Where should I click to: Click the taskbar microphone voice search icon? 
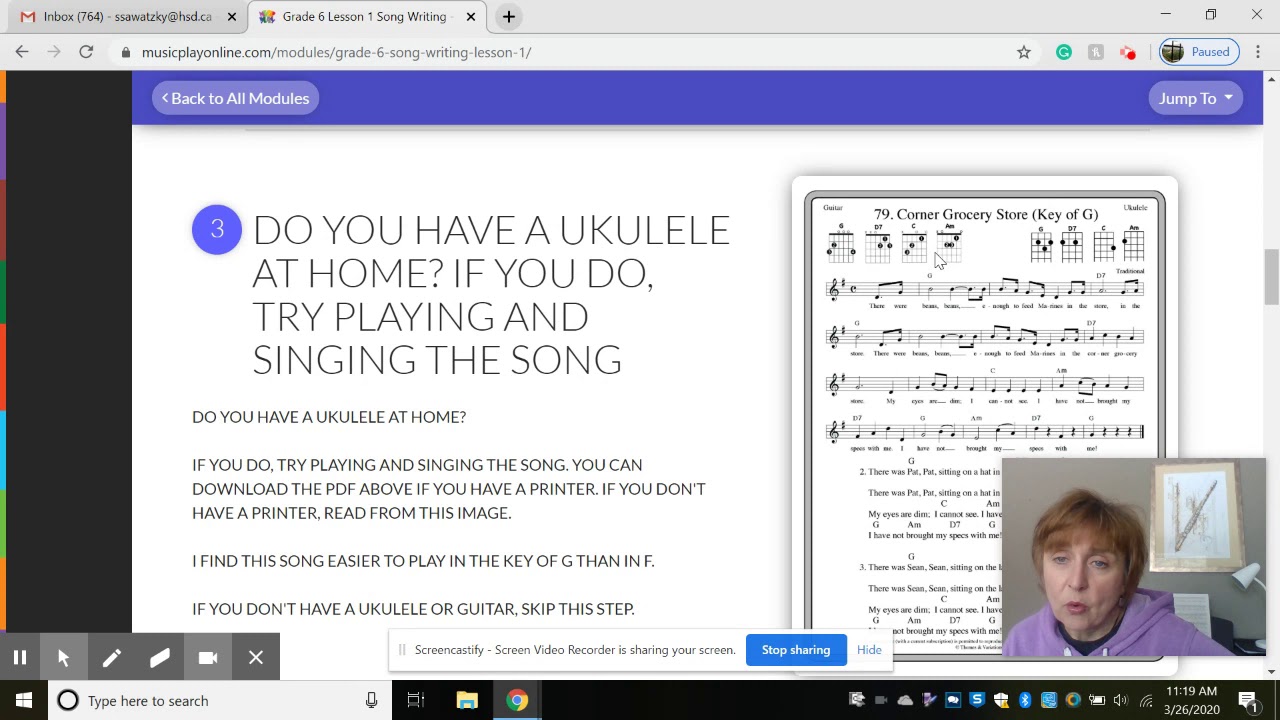pyautogui.click(x=371, y=700)
